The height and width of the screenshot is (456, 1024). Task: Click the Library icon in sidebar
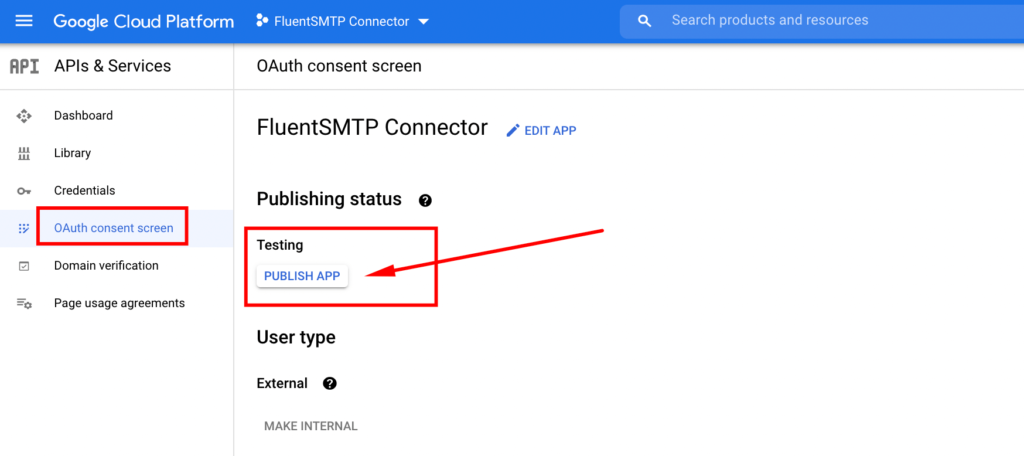pos(24,154)
